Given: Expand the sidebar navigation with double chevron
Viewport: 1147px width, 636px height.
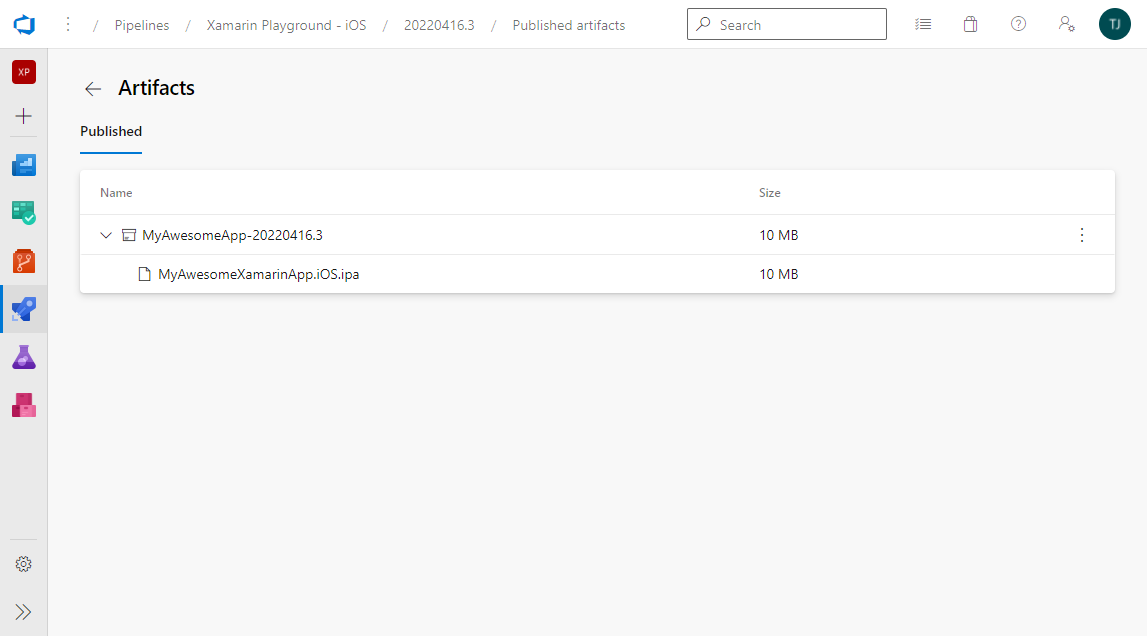Looking at the screenshot, I should [24, 612].
